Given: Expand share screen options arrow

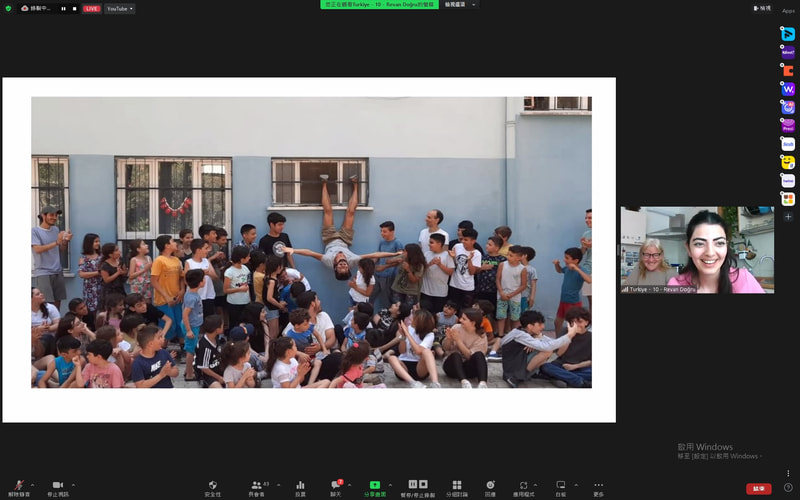Looking at the screenshot, I should pos(390,485).
